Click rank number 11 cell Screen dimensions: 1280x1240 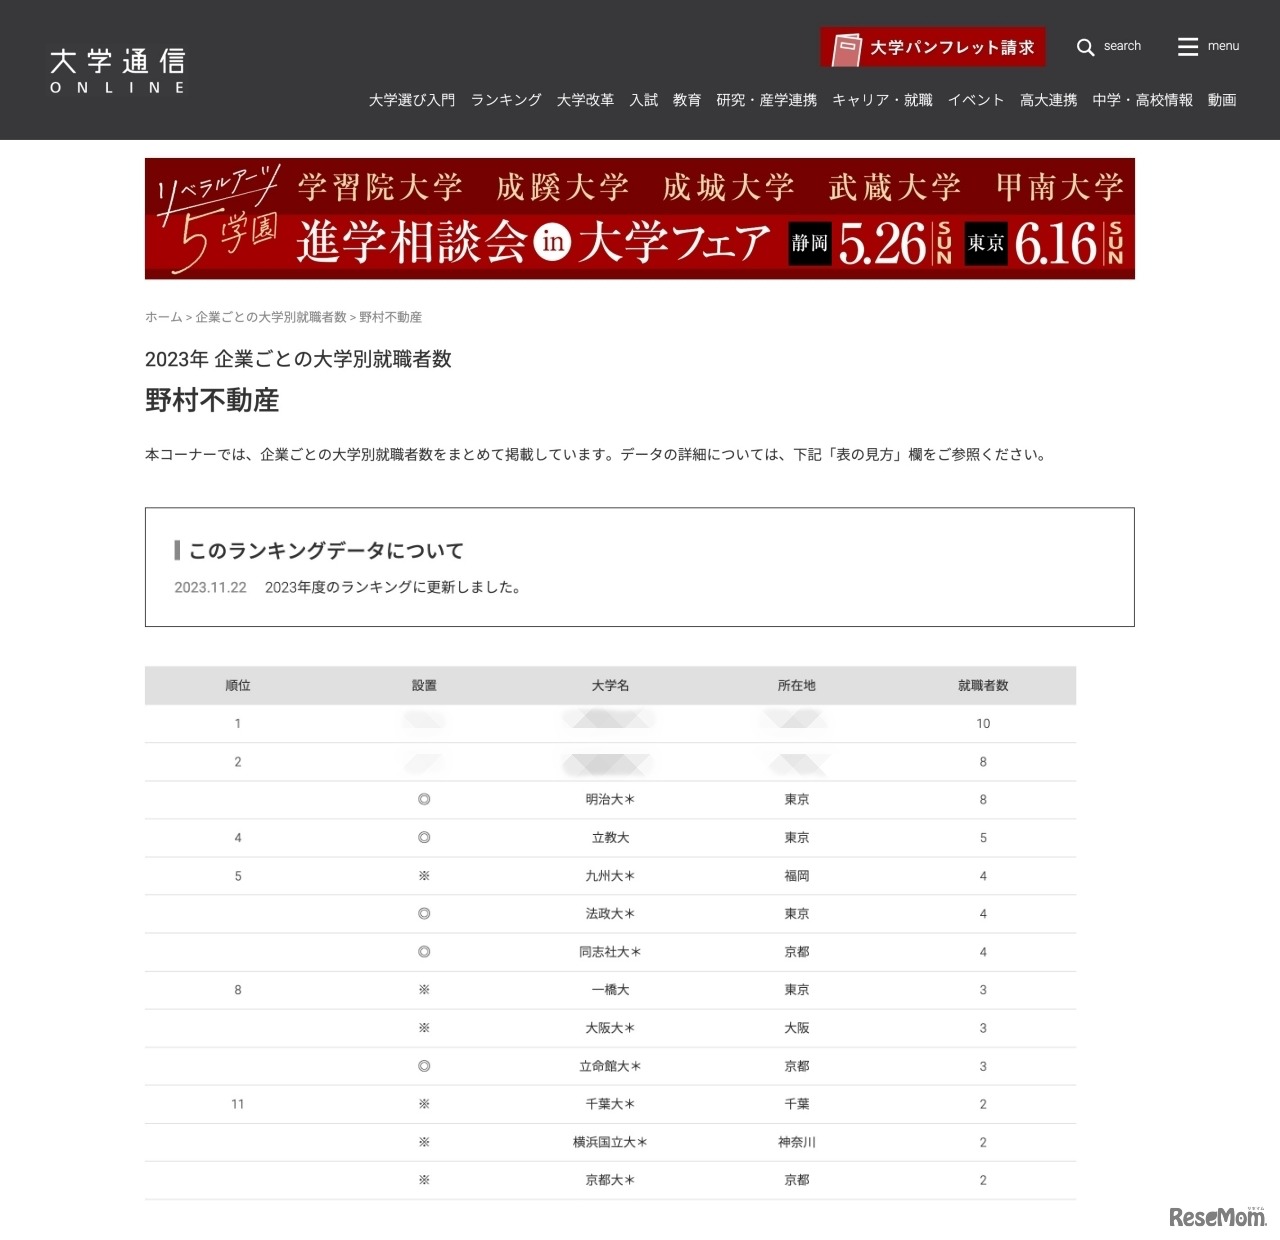pyautogui.click(x=238, y=1104)
